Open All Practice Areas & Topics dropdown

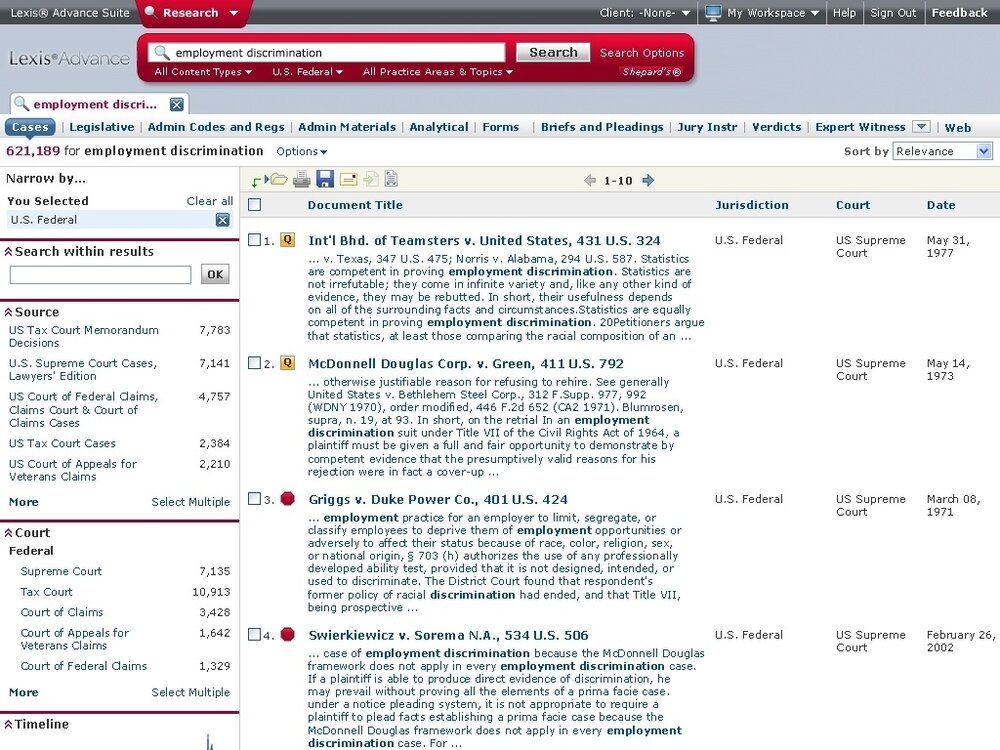(438, 72)
